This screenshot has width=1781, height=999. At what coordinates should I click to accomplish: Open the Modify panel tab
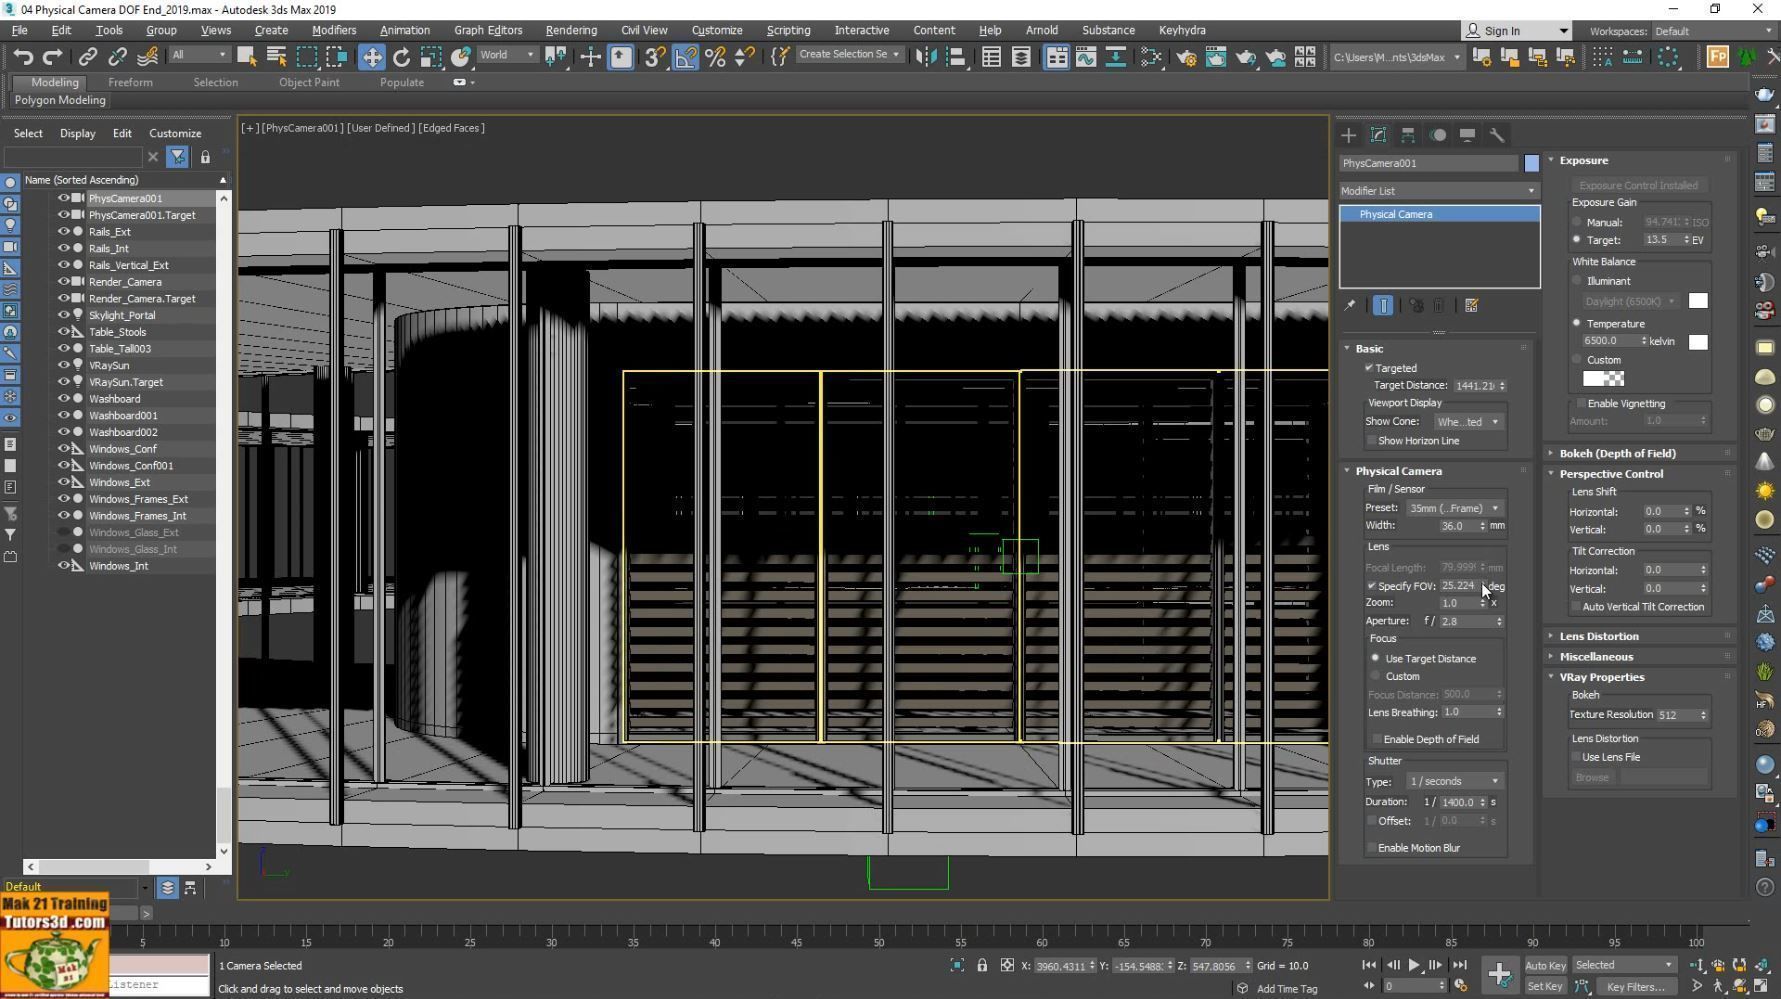[x=1378, y=135]
